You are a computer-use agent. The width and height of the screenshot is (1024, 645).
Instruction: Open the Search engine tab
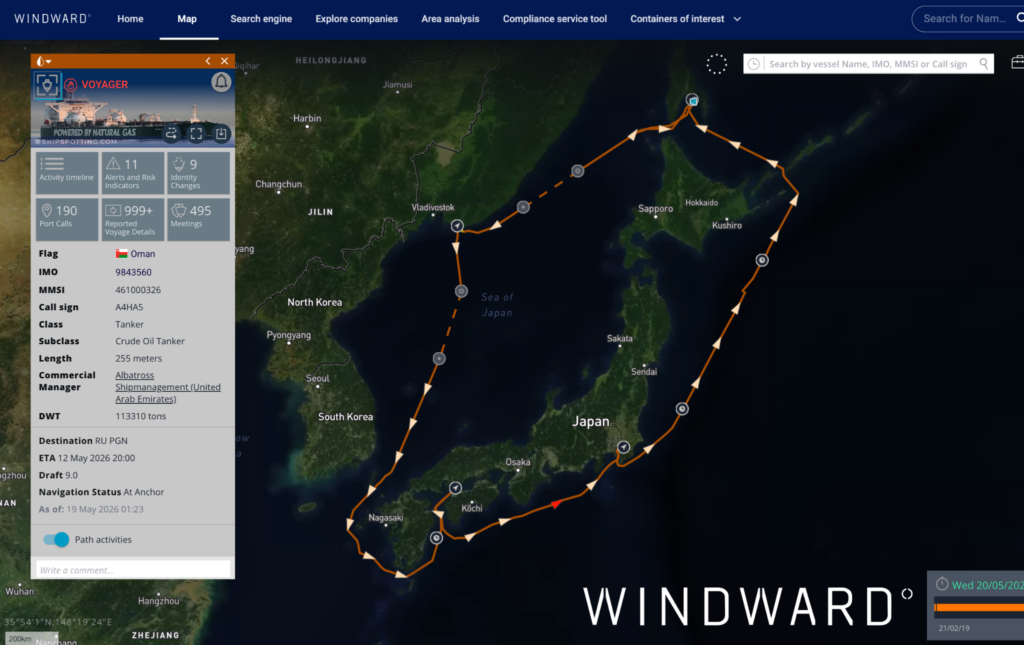[x=261, y=19]
